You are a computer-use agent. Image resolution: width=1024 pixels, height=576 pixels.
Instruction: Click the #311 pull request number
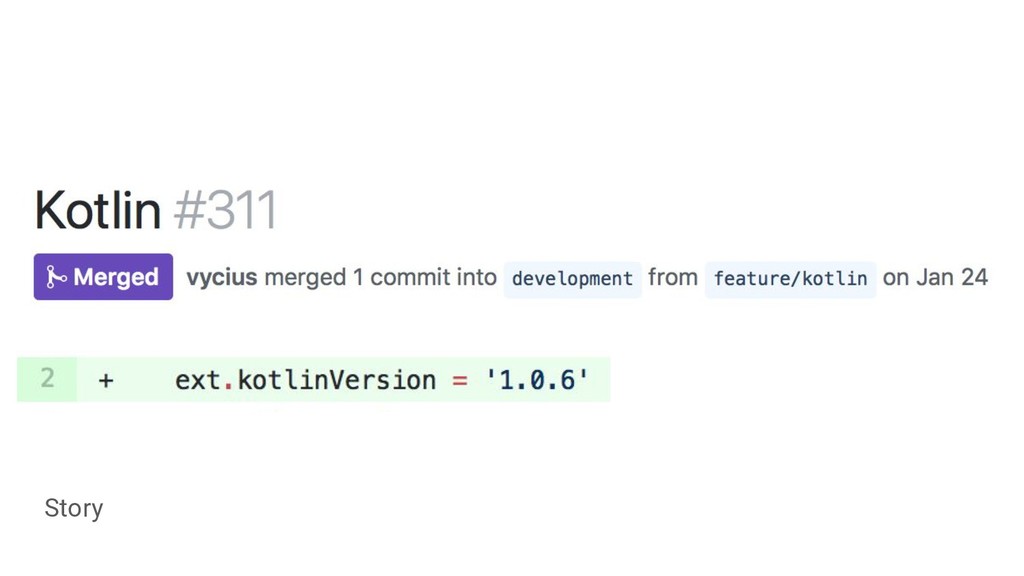point(226,211)
